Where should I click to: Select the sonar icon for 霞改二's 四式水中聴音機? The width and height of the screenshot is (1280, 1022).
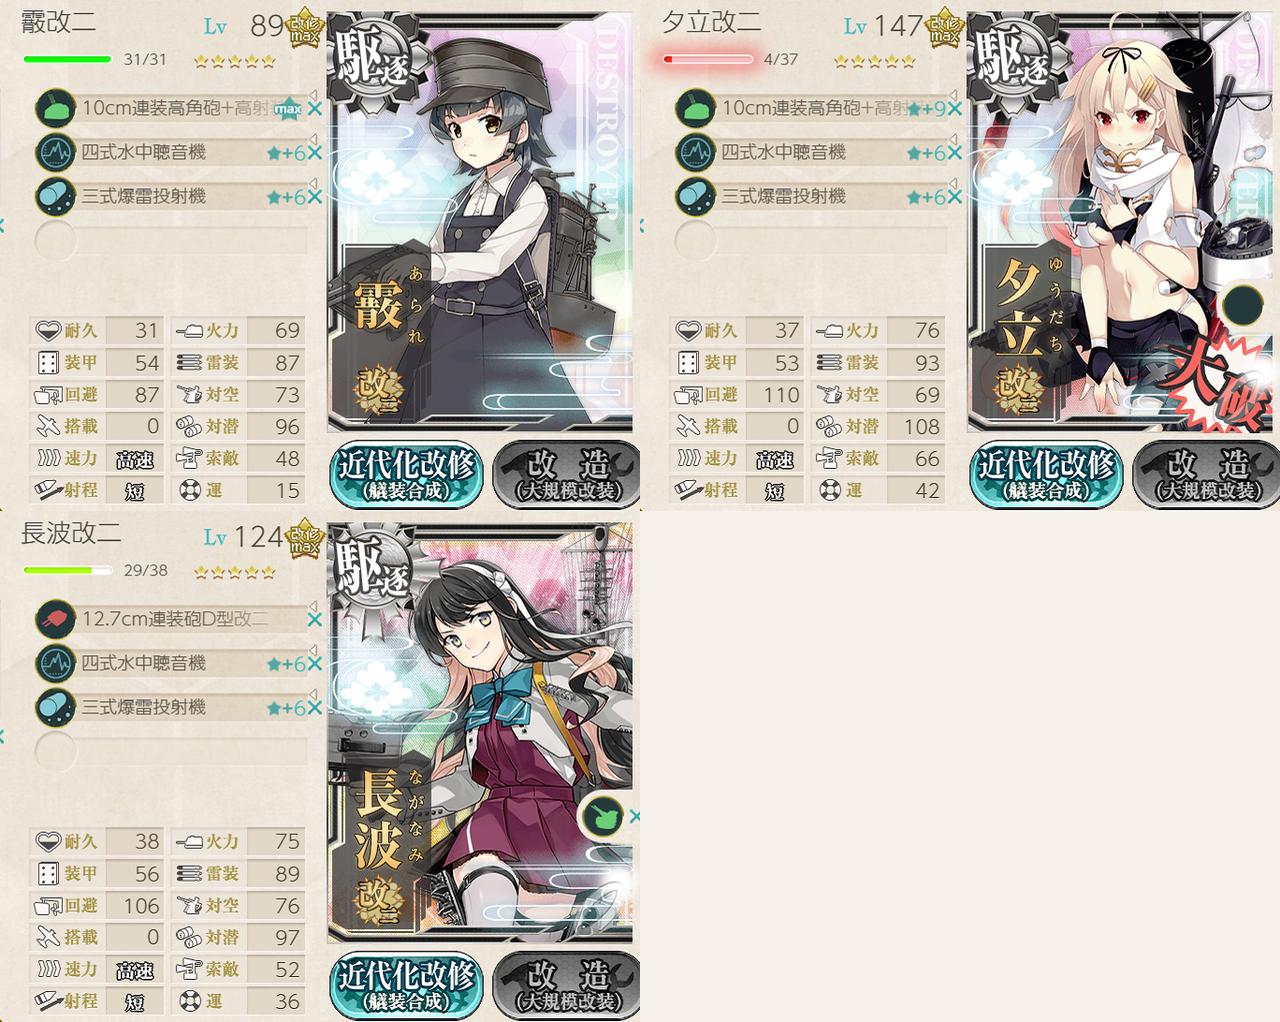(x=56, y=153)
